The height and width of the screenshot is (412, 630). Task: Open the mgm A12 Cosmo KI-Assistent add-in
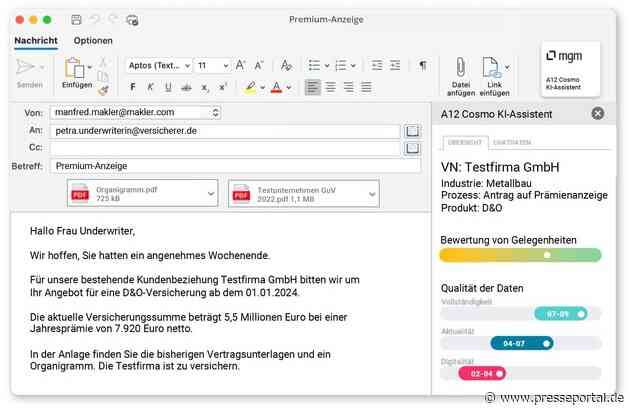click(570, 70)
